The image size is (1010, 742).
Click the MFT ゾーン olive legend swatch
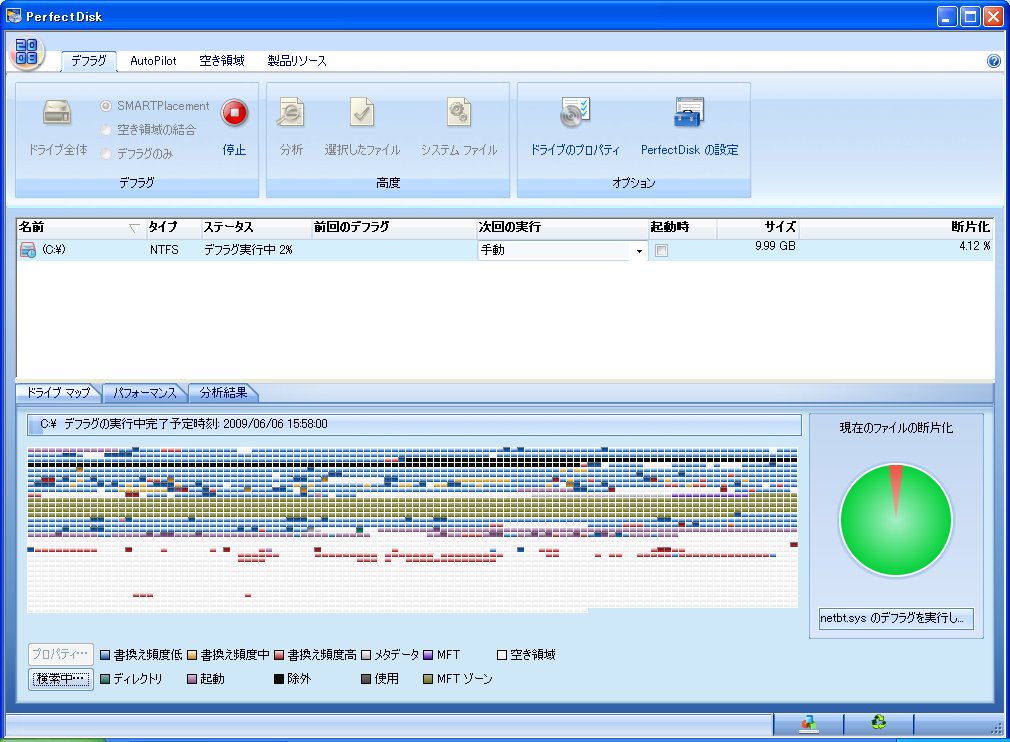coord(428,679)
